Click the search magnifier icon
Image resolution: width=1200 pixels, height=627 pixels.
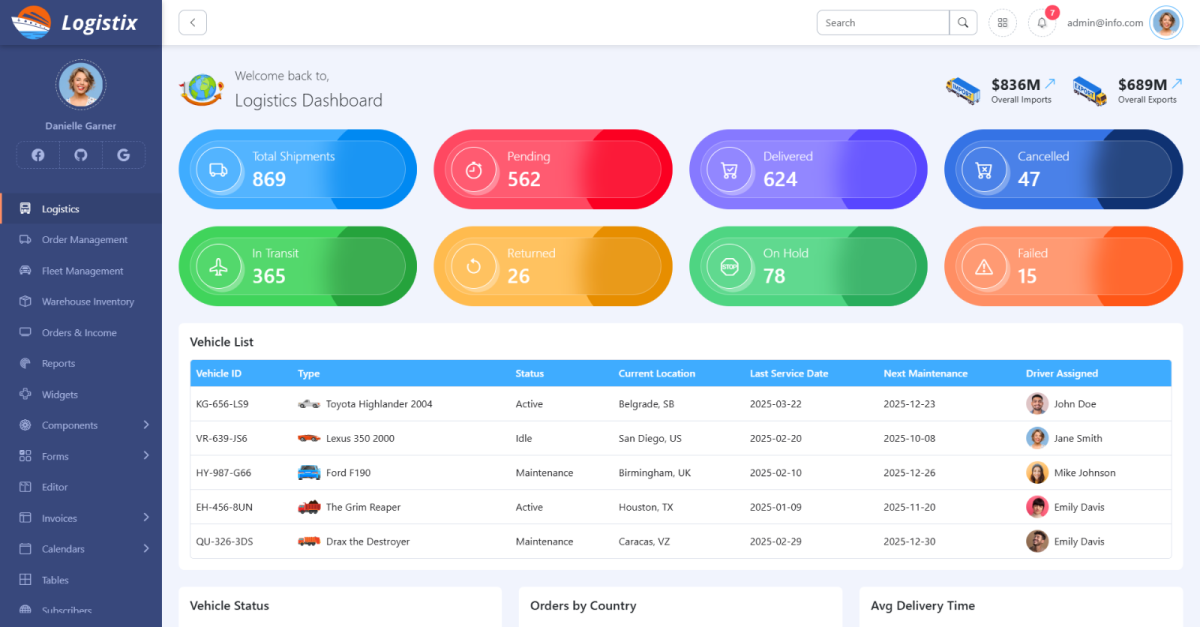point(963,23)
